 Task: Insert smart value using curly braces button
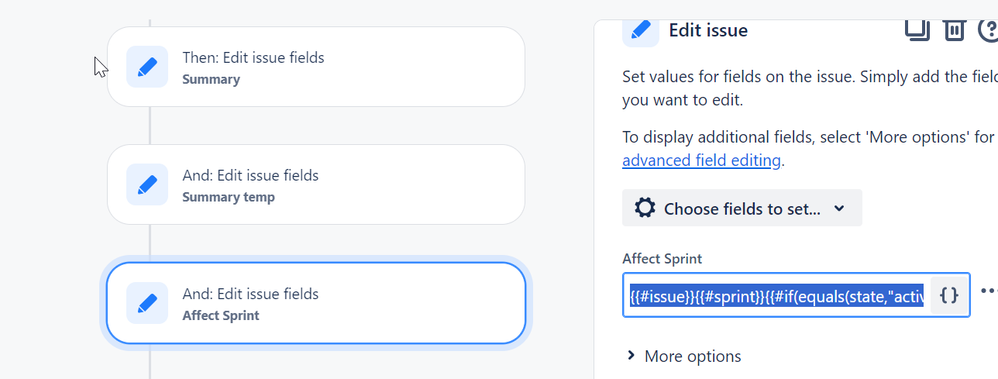(949, 295)
